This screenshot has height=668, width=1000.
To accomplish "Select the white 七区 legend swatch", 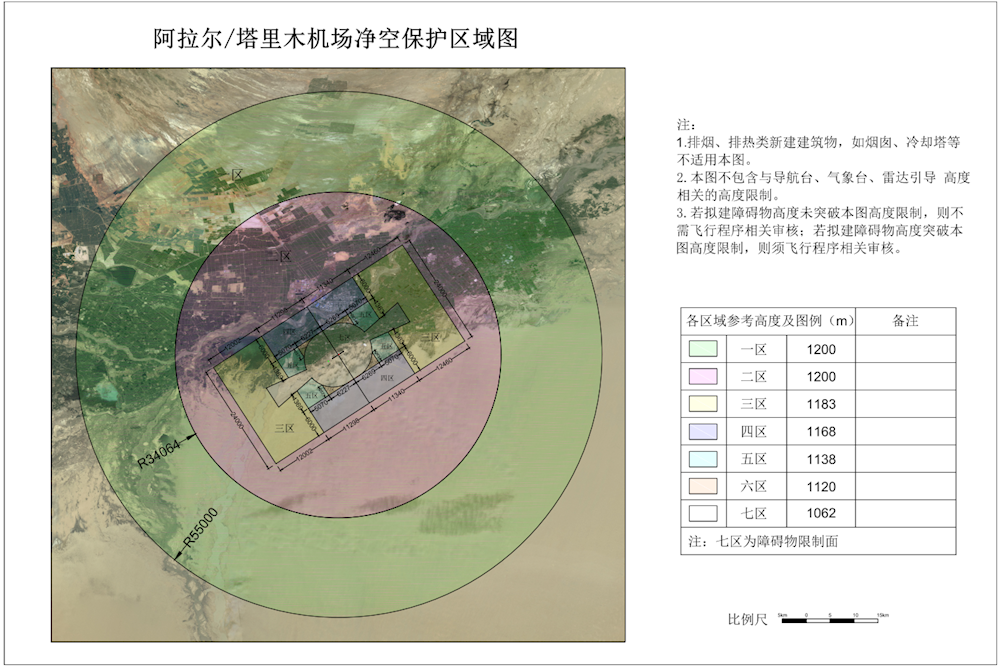I will point(704,514).
